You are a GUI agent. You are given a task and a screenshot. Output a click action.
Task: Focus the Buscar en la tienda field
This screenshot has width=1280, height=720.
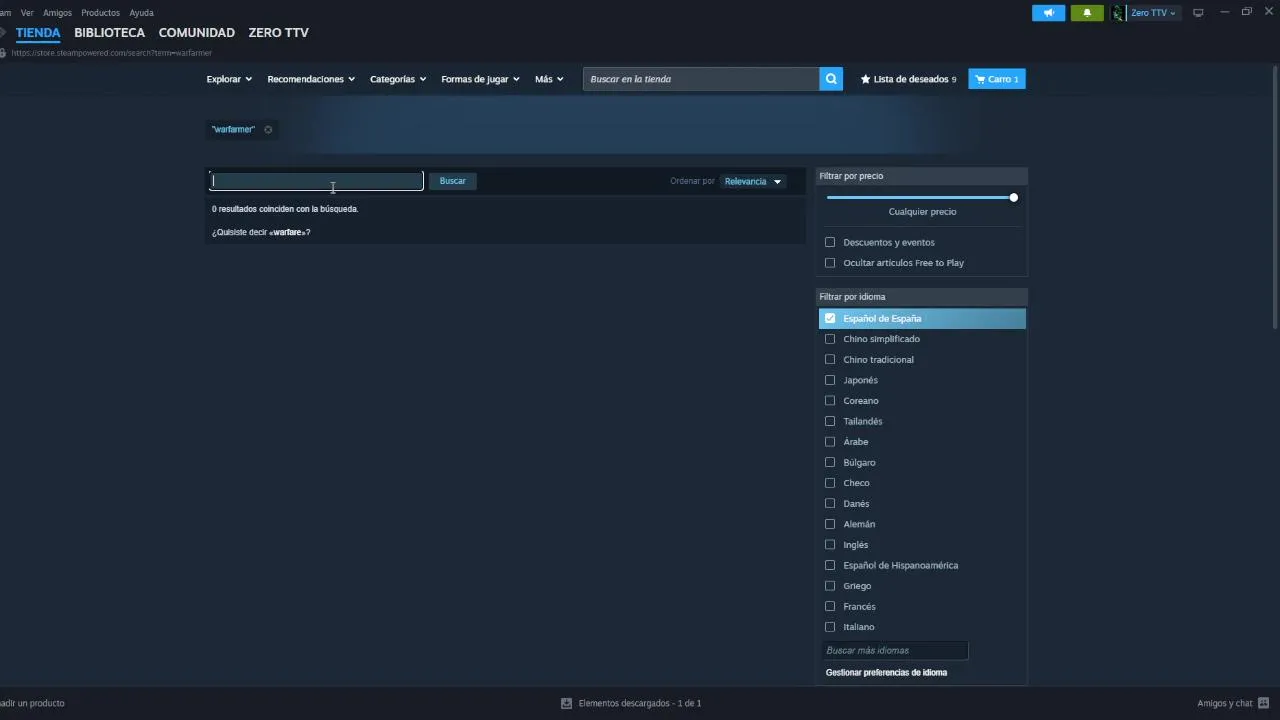(x=701, y=79)
